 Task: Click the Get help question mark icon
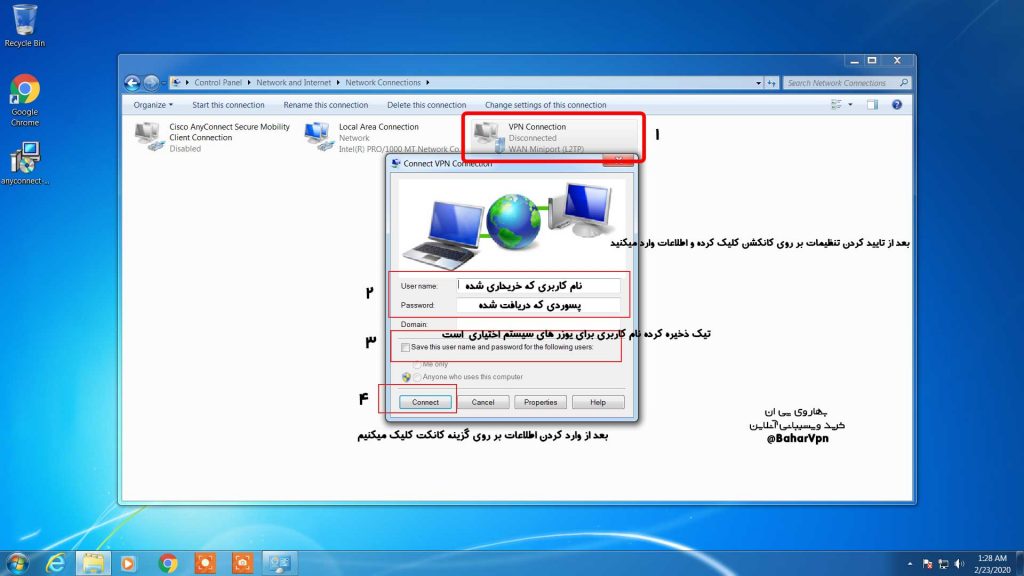click(897, 104)
